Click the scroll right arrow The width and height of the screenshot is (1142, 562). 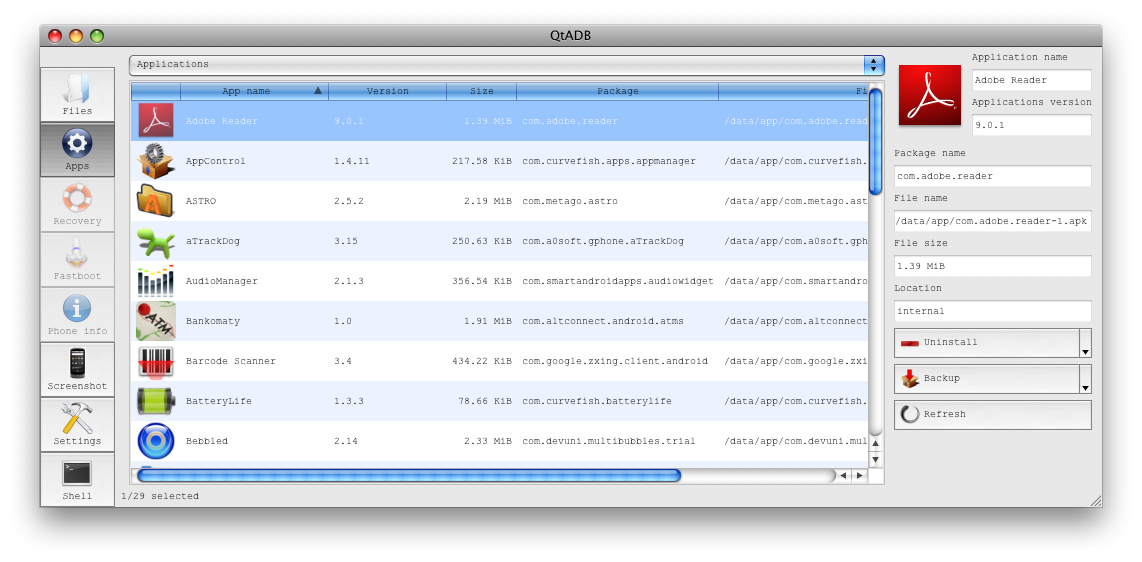859,475
